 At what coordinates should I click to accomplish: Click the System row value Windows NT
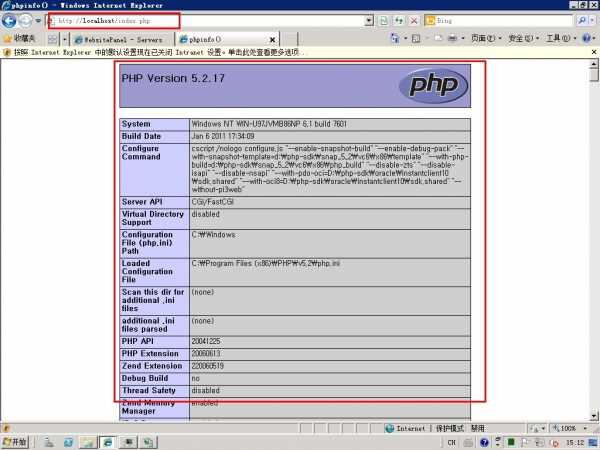click(269, 124)
